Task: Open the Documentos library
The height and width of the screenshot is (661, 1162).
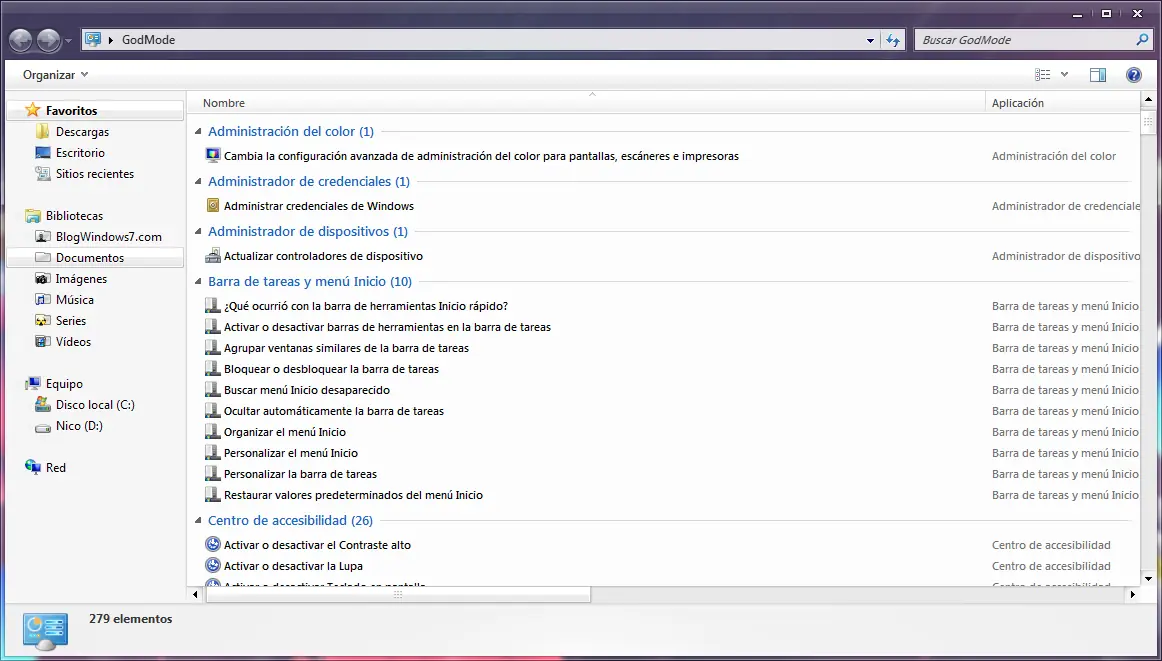Action: [x=90, y=258]
